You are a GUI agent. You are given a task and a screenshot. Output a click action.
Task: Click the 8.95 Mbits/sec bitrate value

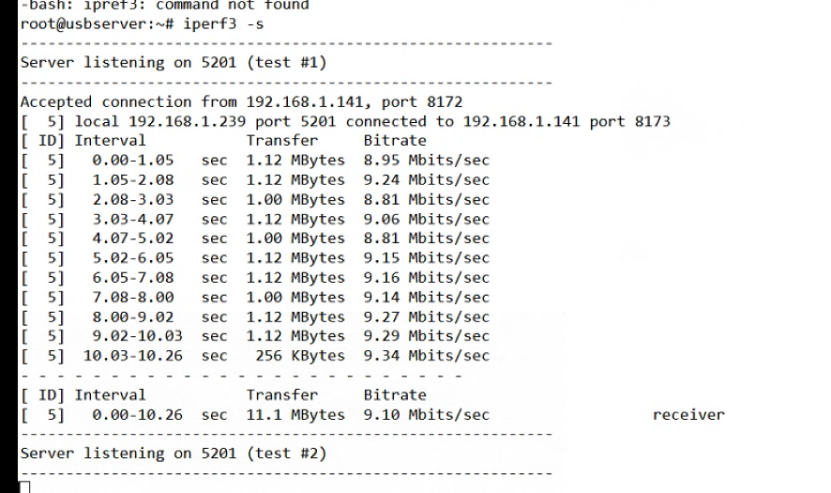(x=427, y=160)
